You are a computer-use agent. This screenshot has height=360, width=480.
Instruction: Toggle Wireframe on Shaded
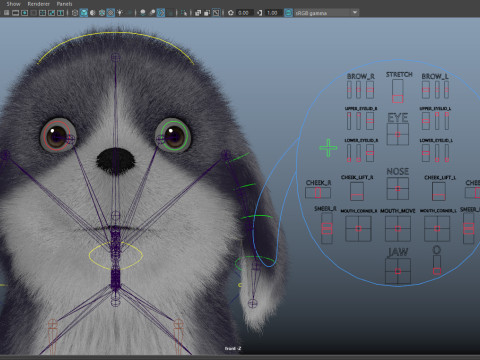point(102,13)
